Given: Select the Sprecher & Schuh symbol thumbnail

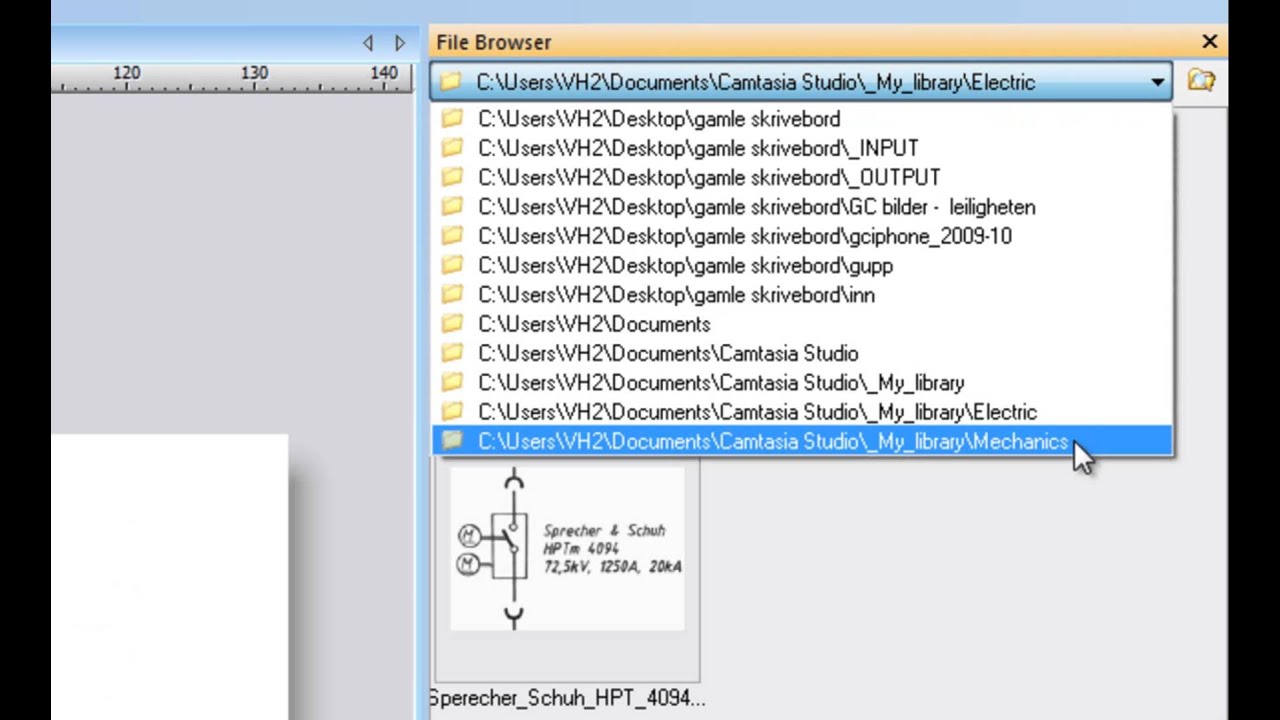Looking at the screenshot, I should pyautogui.click(x=567, y=549).
